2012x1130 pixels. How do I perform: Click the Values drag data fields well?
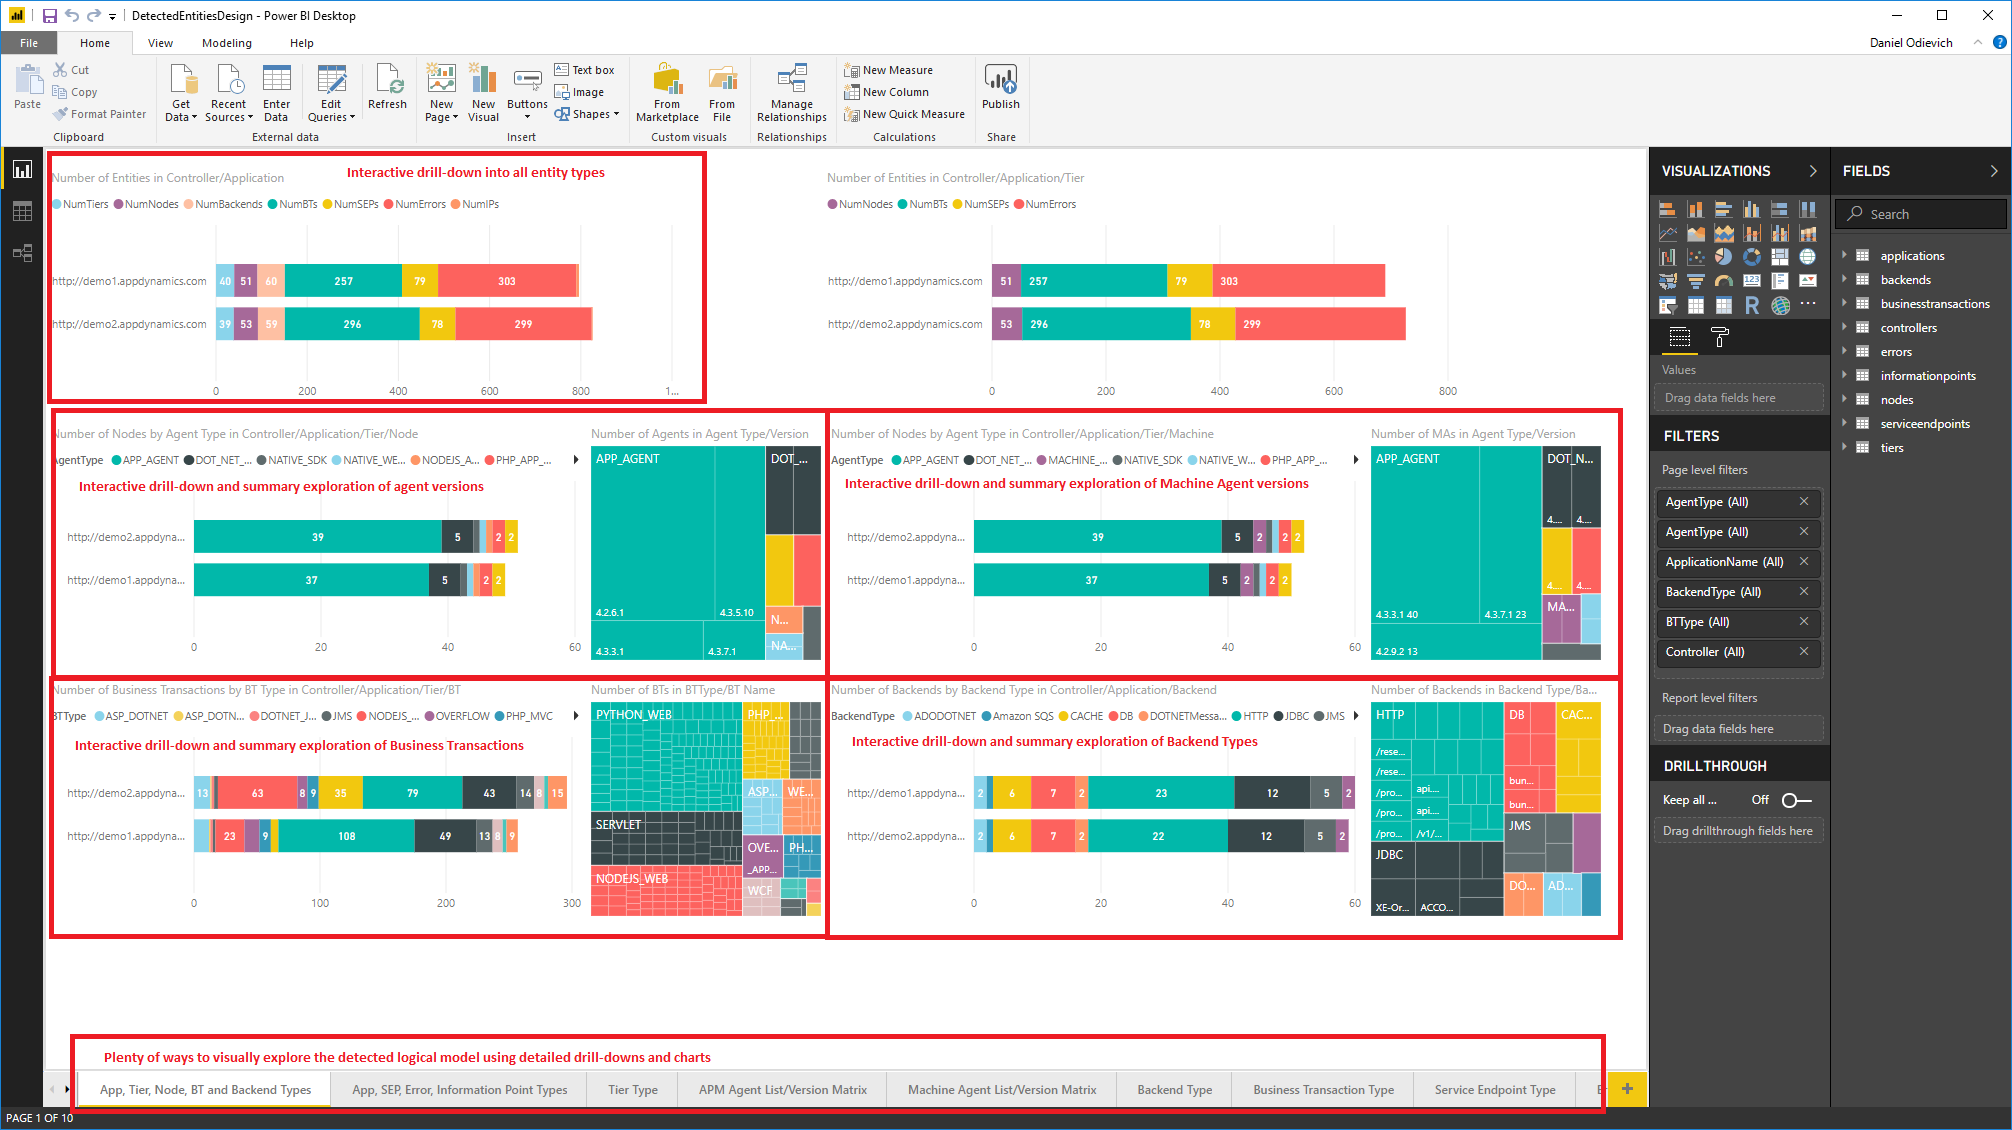1738,398
